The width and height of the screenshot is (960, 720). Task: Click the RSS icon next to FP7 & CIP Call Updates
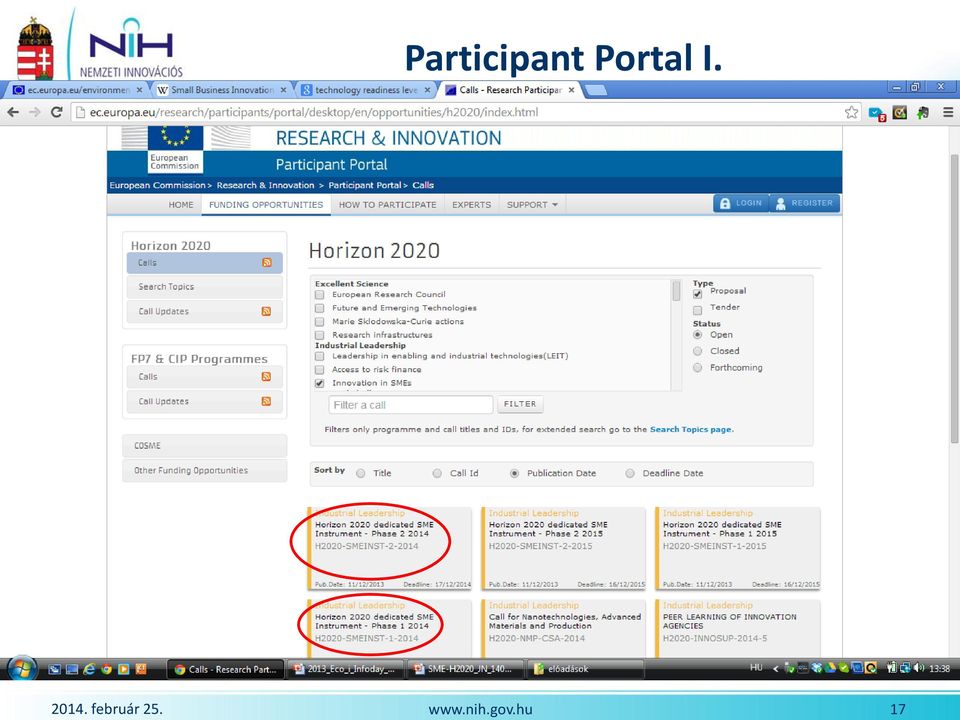266,401
